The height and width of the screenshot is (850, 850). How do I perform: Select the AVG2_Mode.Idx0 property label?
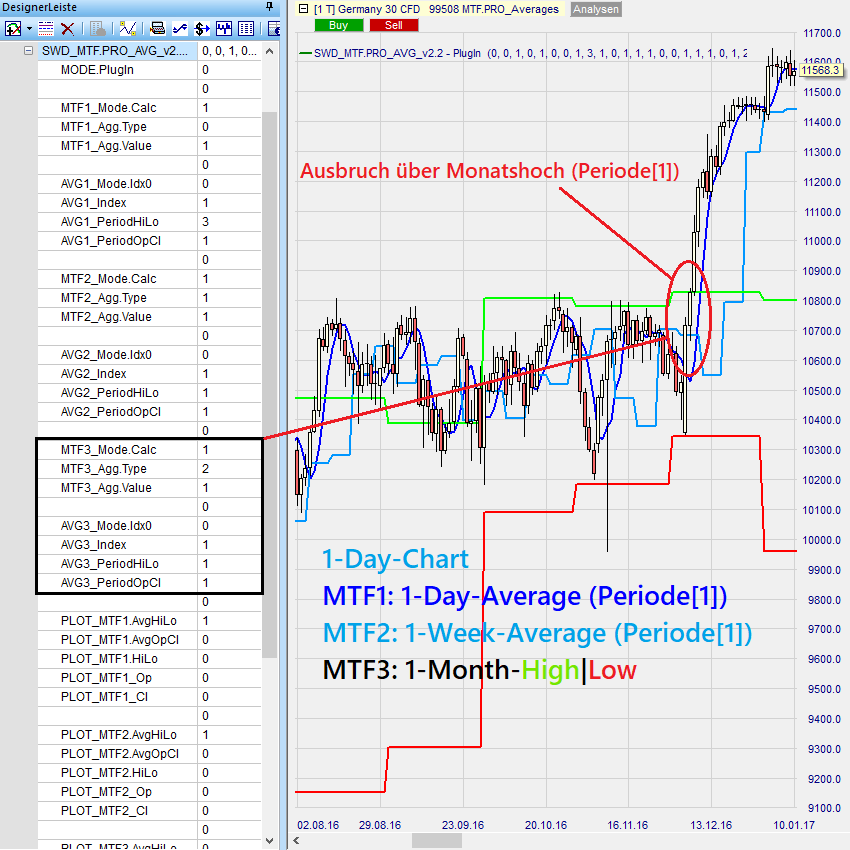pos(106,355)
